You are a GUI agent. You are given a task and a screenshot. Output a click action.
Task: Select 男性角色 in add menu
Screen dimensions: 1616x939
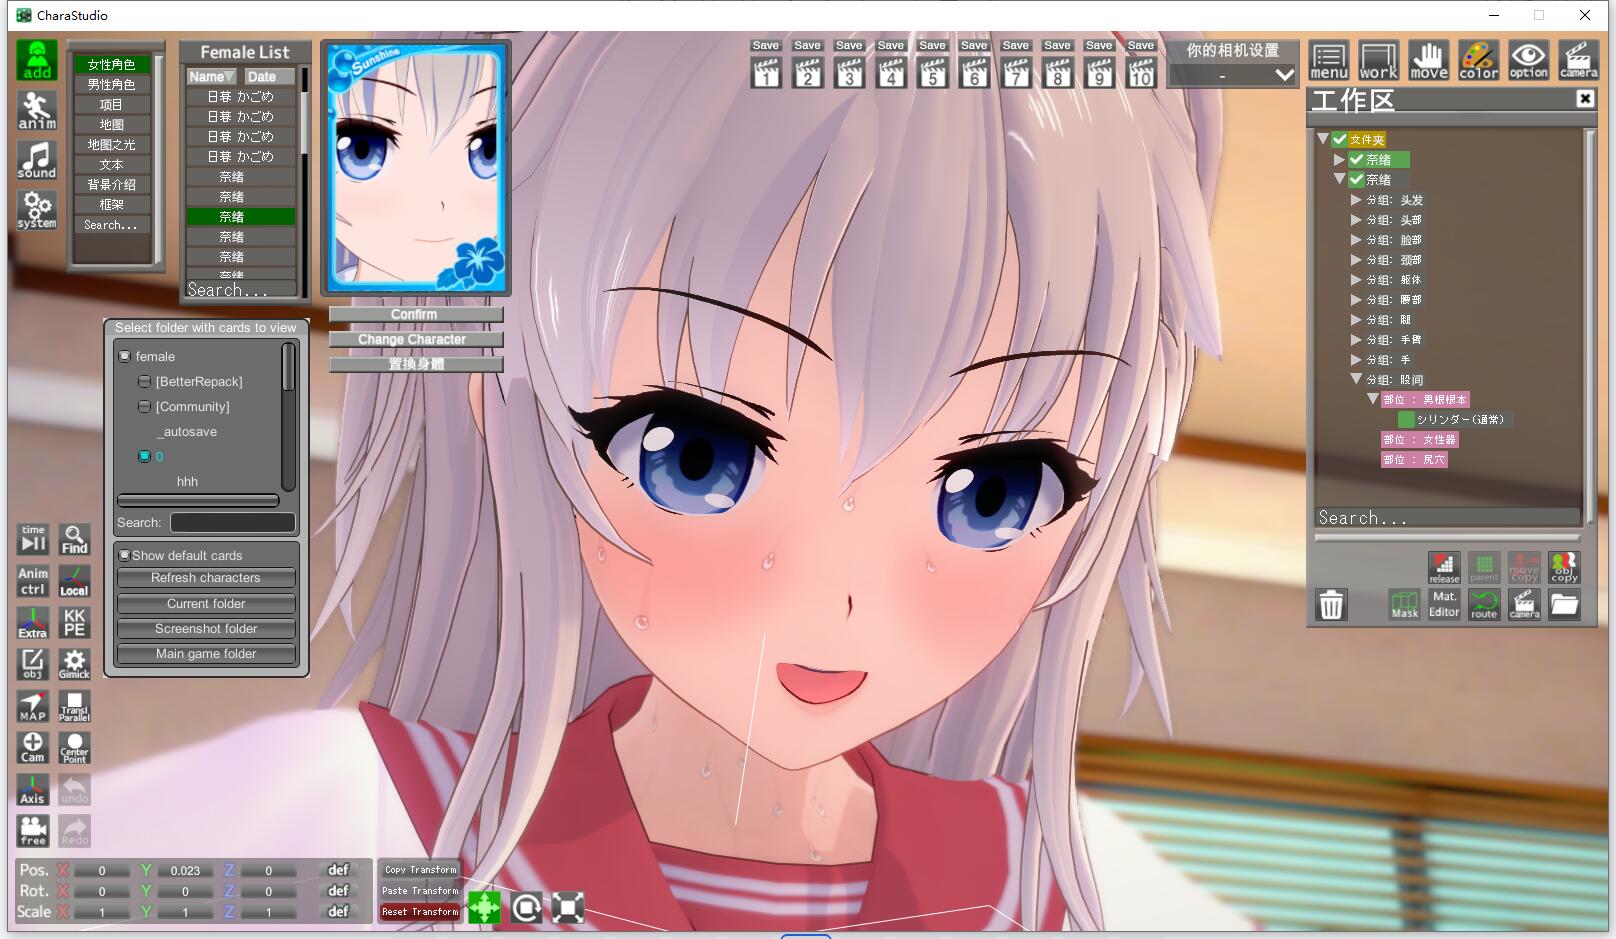(111, 84)
